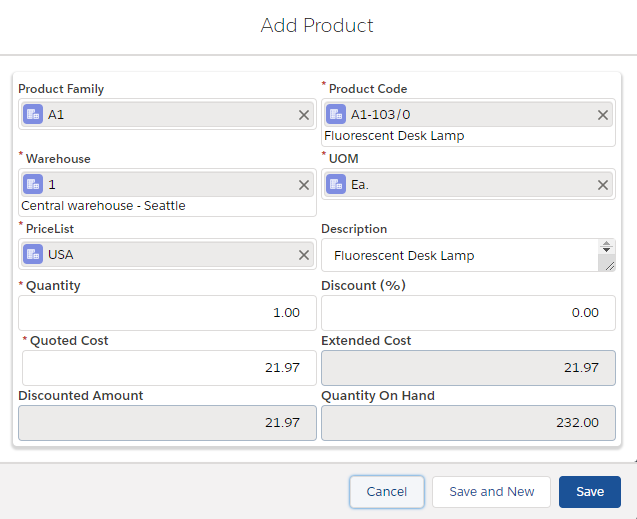Click the UOM Ea. record icon
The image size is (637, 519).
point(336,185)
